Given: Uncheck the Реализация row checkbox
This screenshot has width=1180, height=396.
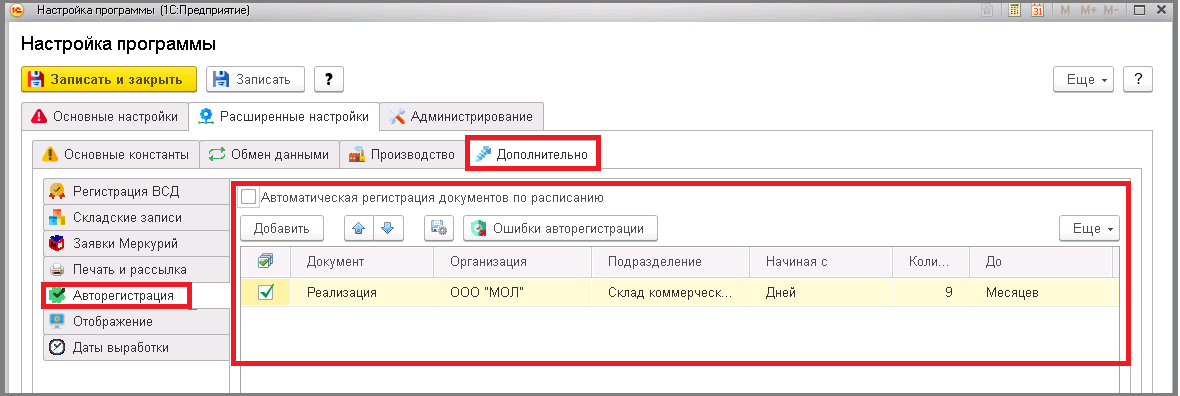Looking at the screenshot, I should click(265, 292).
